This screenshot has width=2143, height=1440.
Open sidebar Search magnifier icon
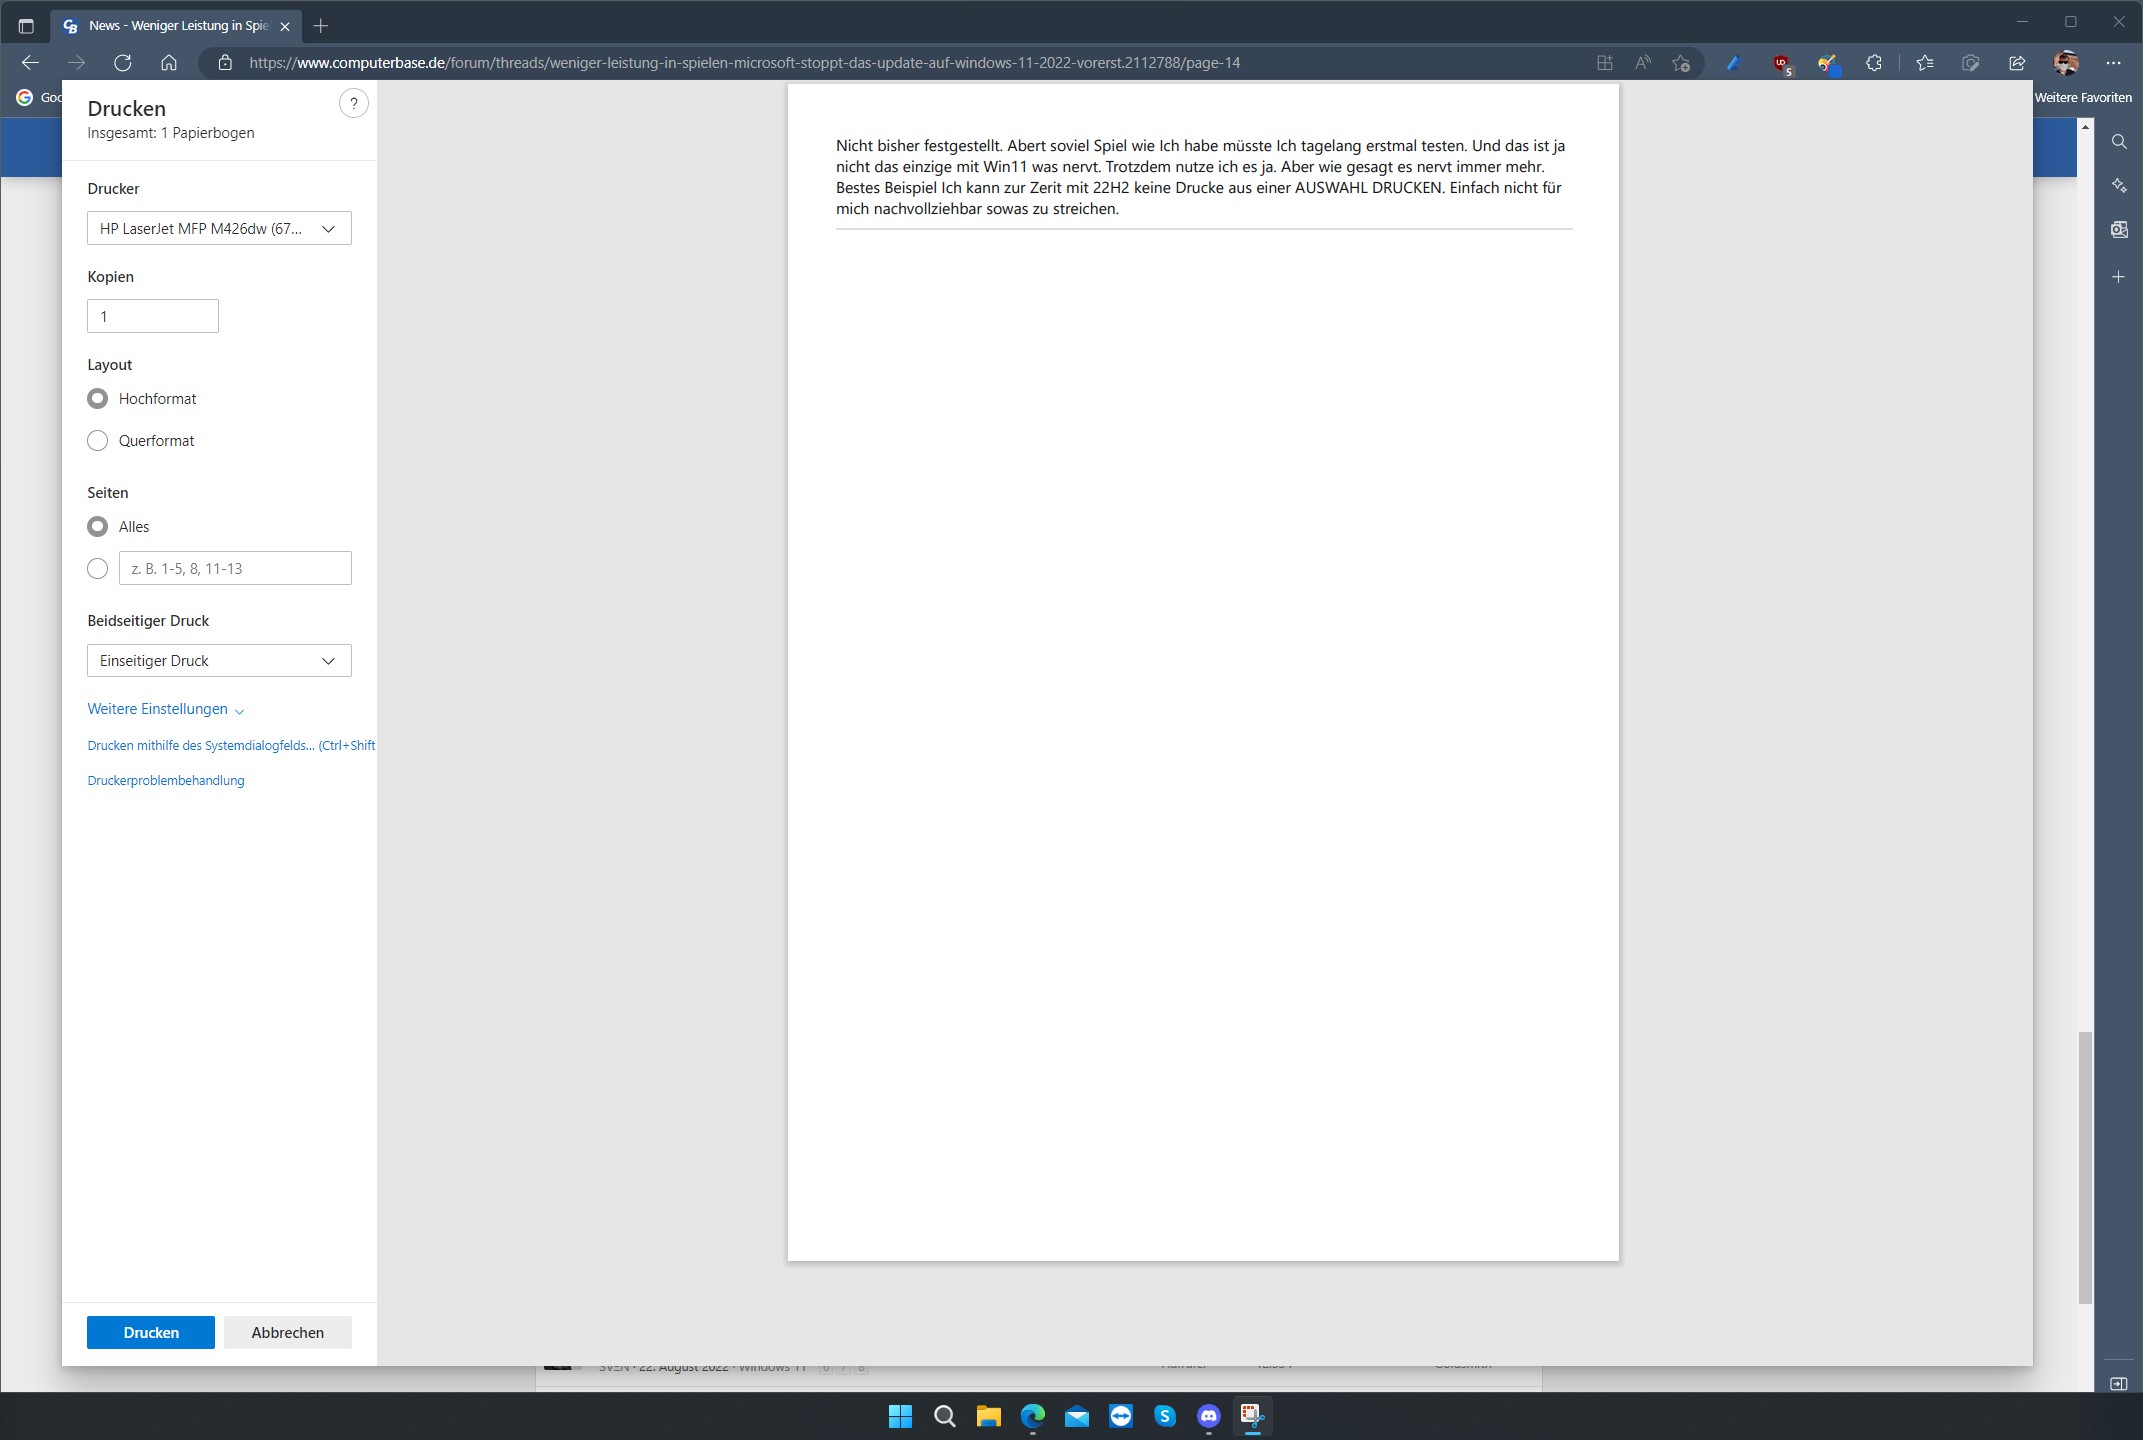pos(2118,142)
